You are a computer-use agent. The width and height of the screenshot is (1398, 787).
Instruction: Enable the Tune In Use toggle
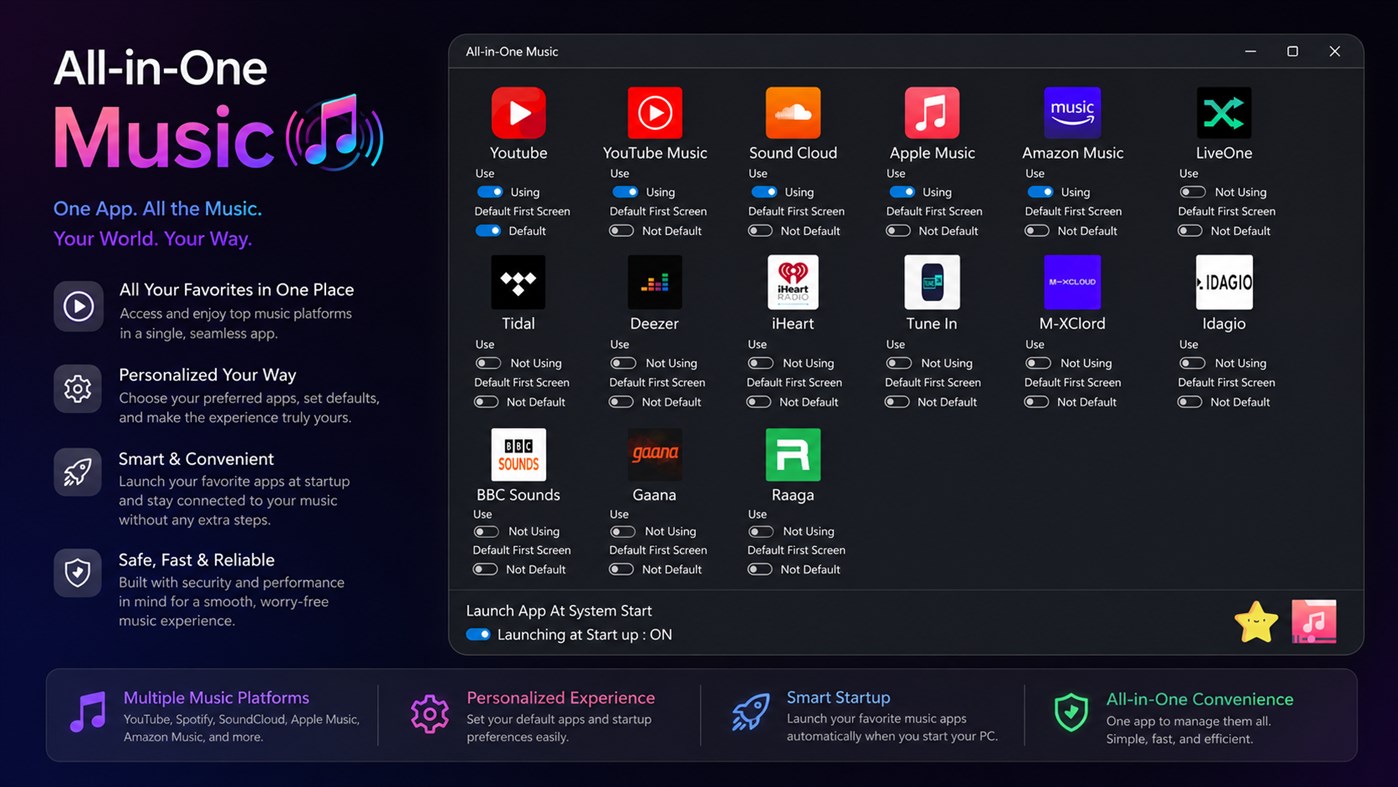[899, 363]
